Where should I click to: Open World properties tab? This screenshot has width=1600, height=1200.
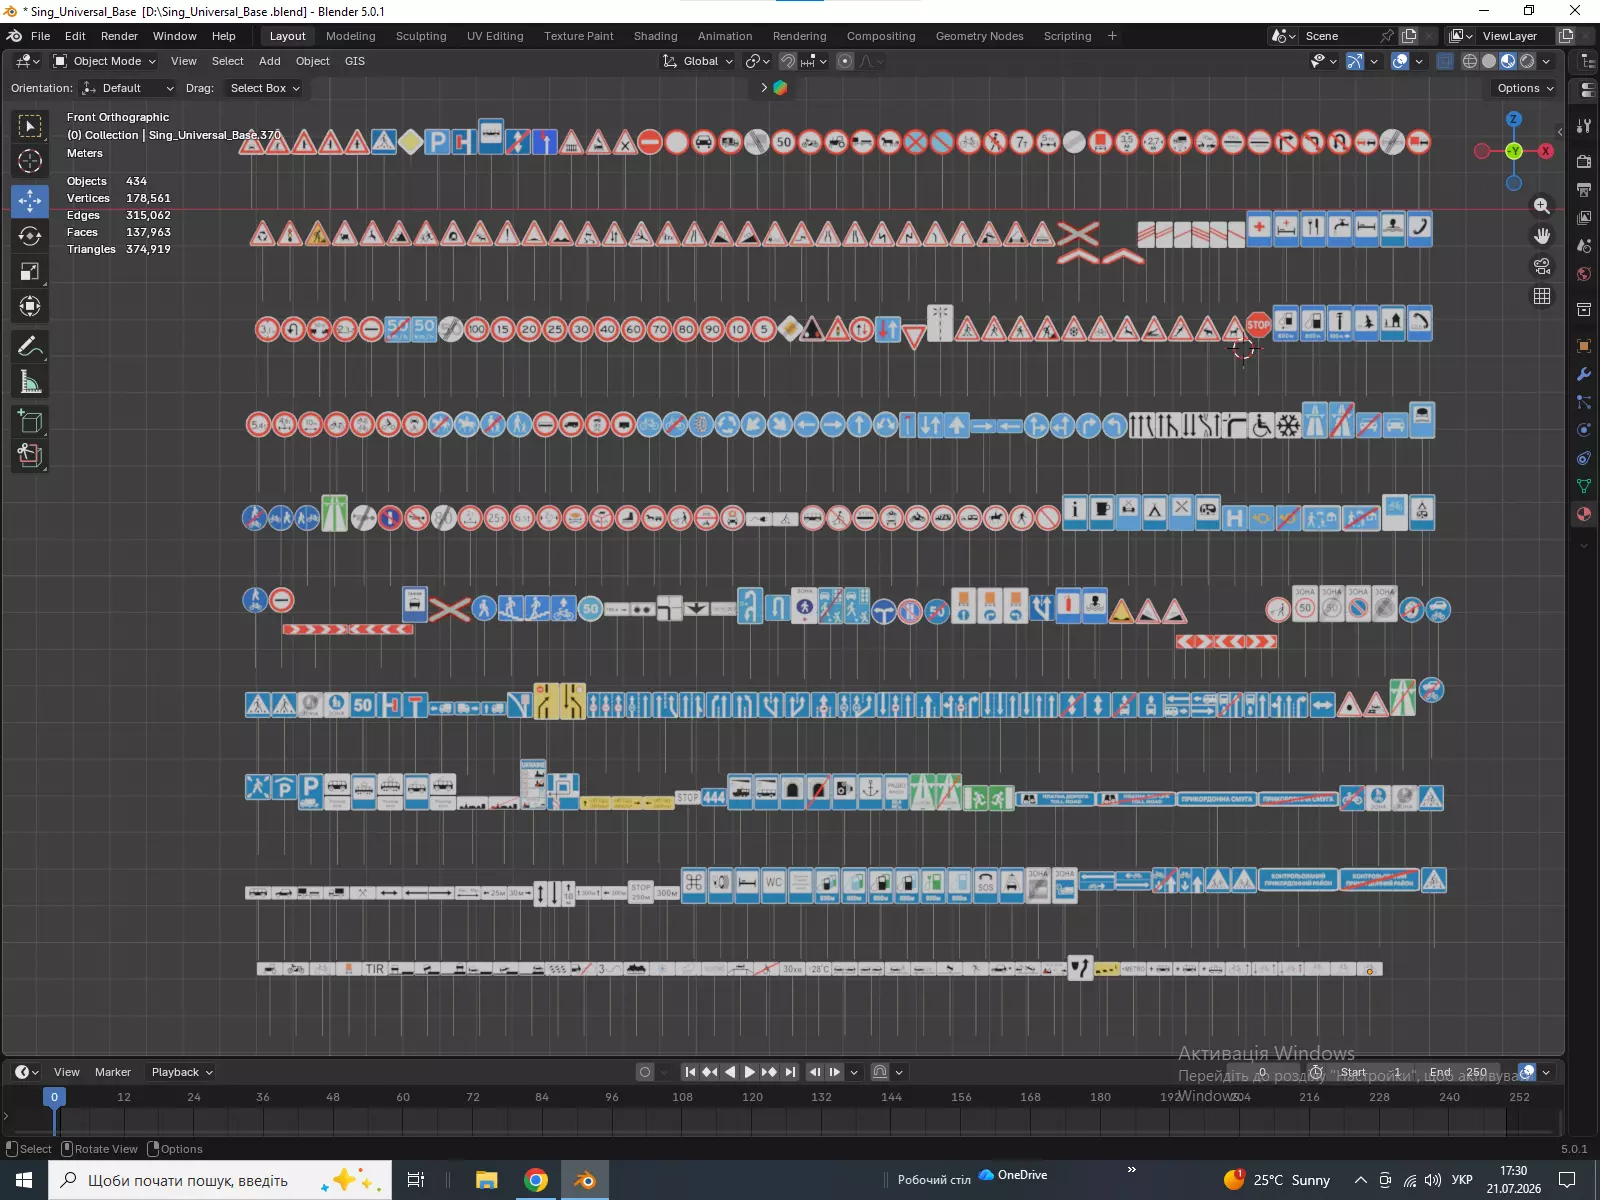click(1584, 274)
